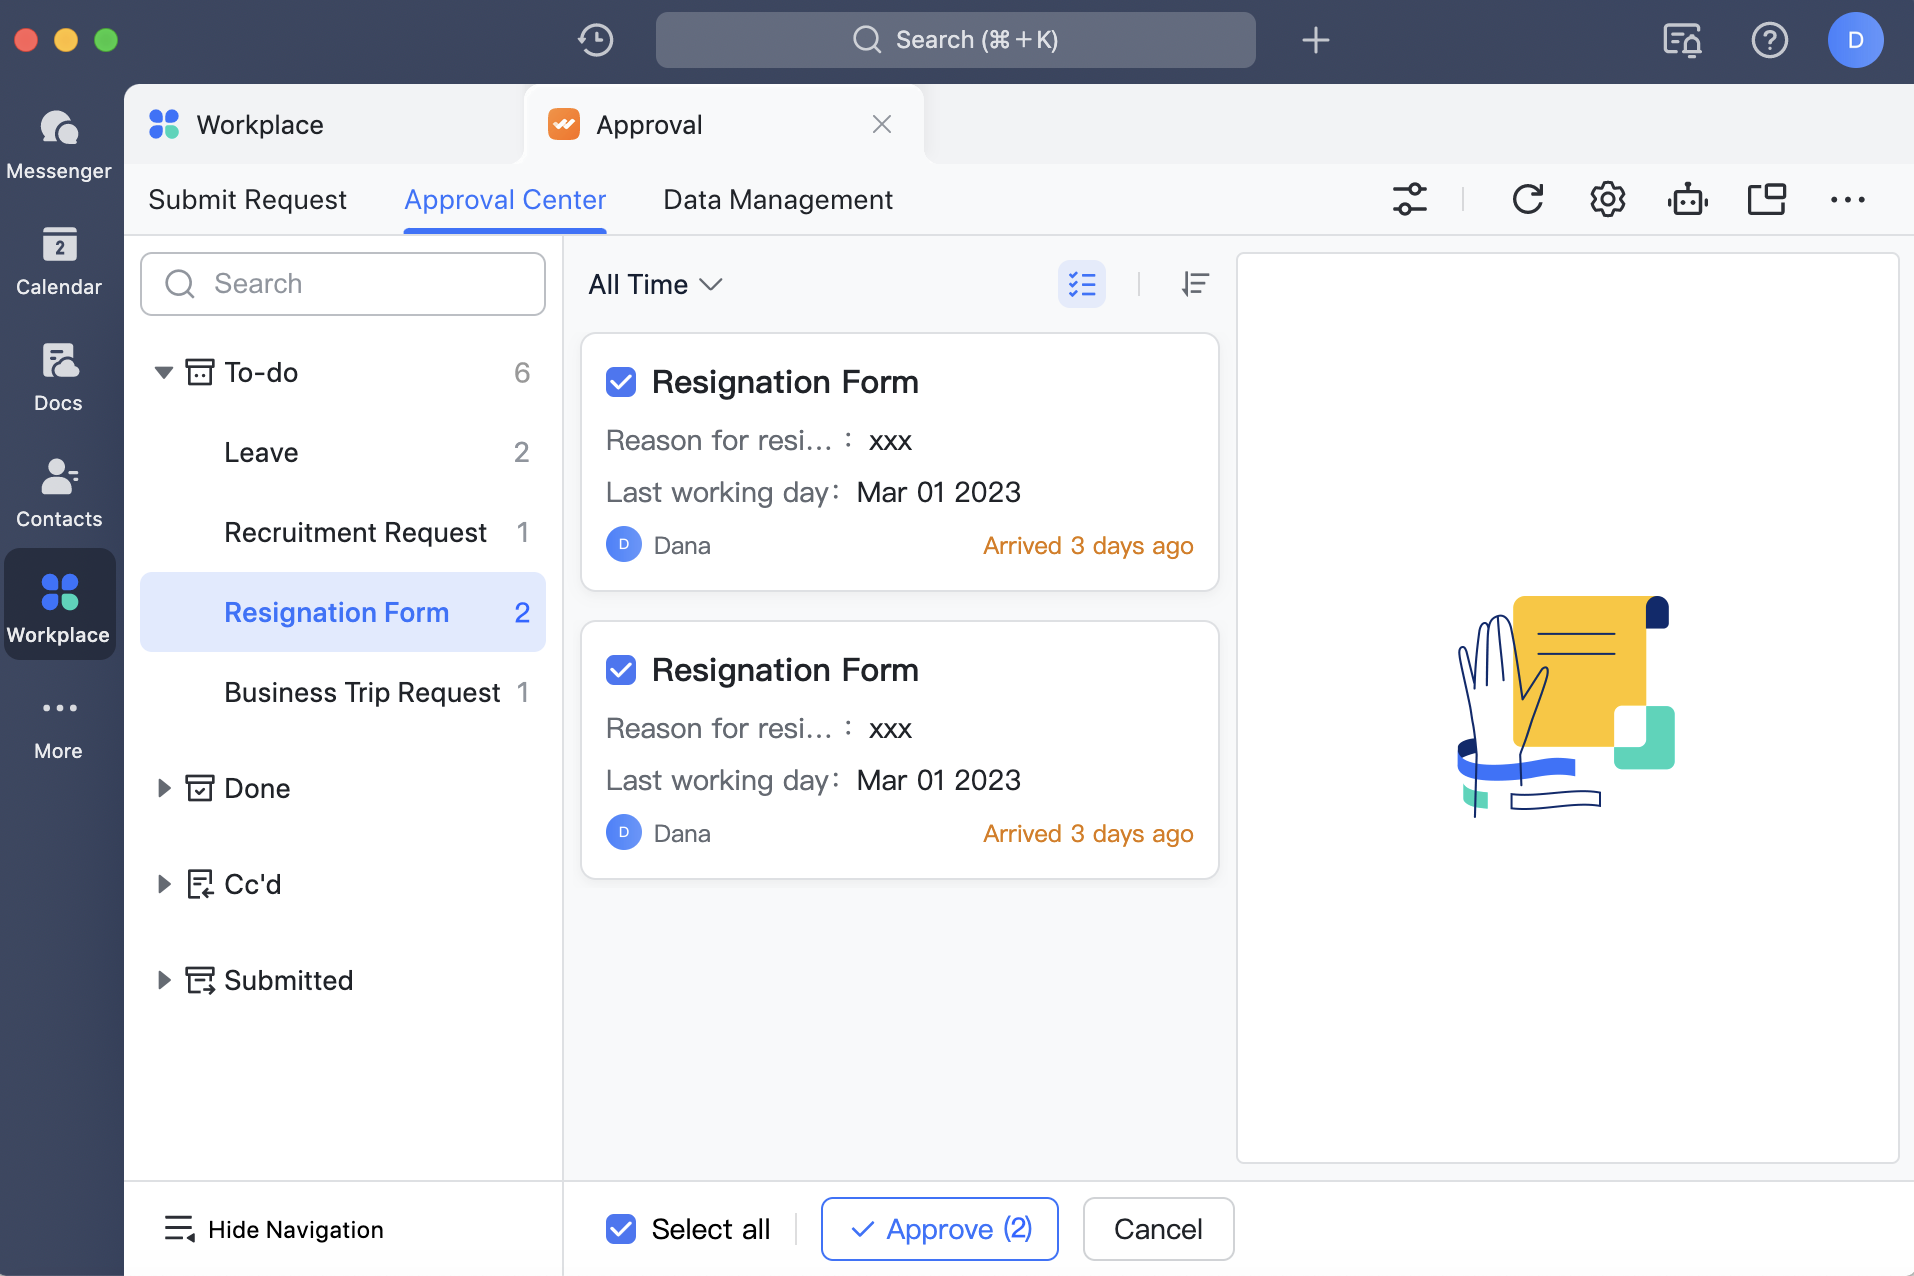The width and height of the screenshot is (1914, 1276).
Task: Open the history clock icon
Action: click(x=596, y=40)
